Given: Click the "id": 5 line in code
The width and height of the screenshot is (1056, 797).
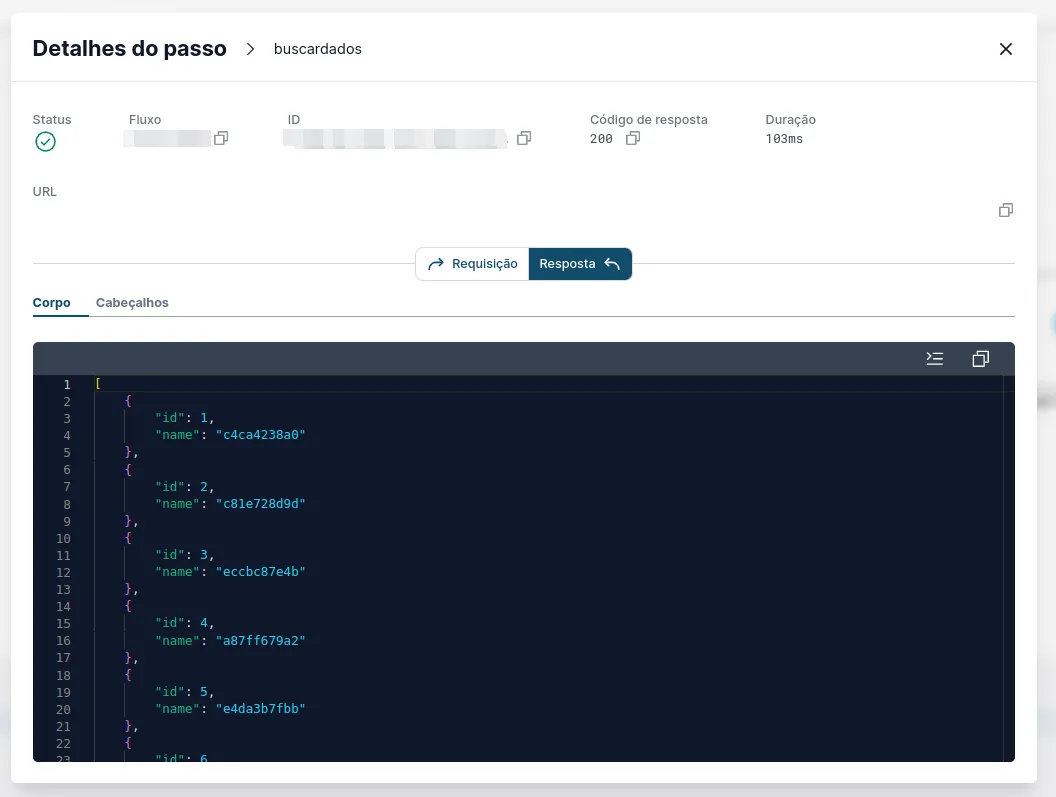Looking at the screenshot, I should click(185, 692).
